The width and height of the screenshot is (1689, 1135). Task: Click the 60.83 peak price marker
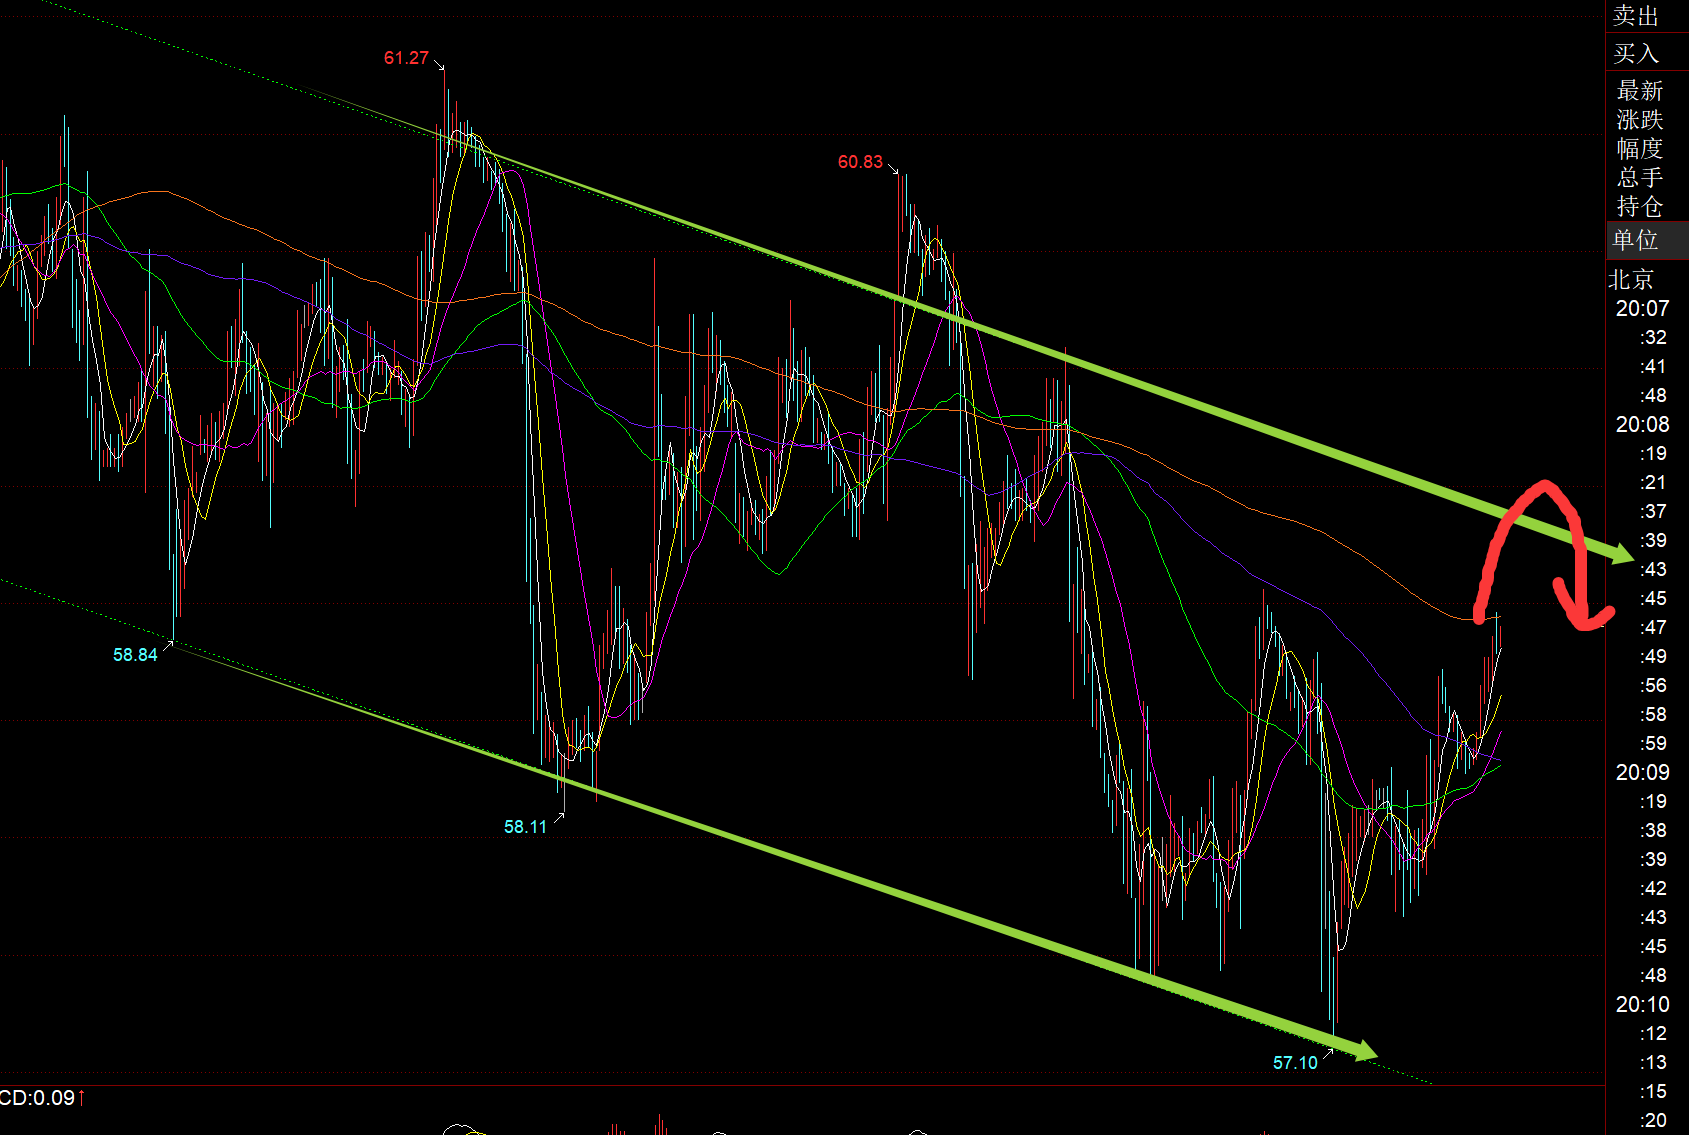860,162
